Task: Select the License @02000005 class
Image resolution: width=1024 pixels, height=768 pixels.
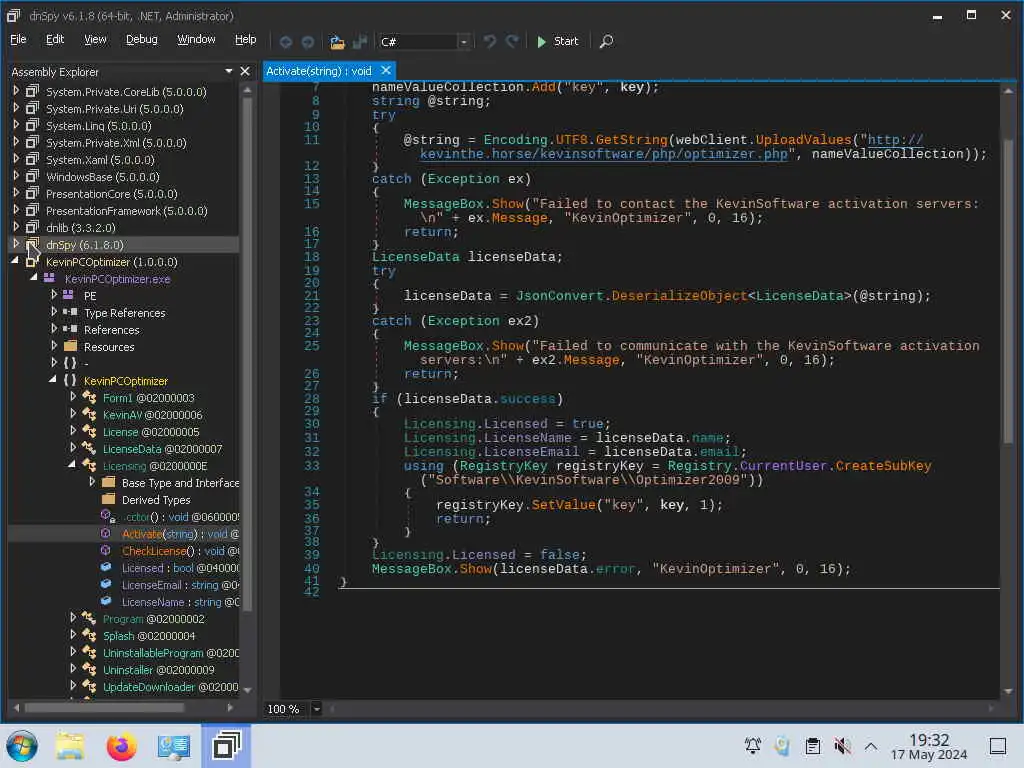Action: click(151, 432)
